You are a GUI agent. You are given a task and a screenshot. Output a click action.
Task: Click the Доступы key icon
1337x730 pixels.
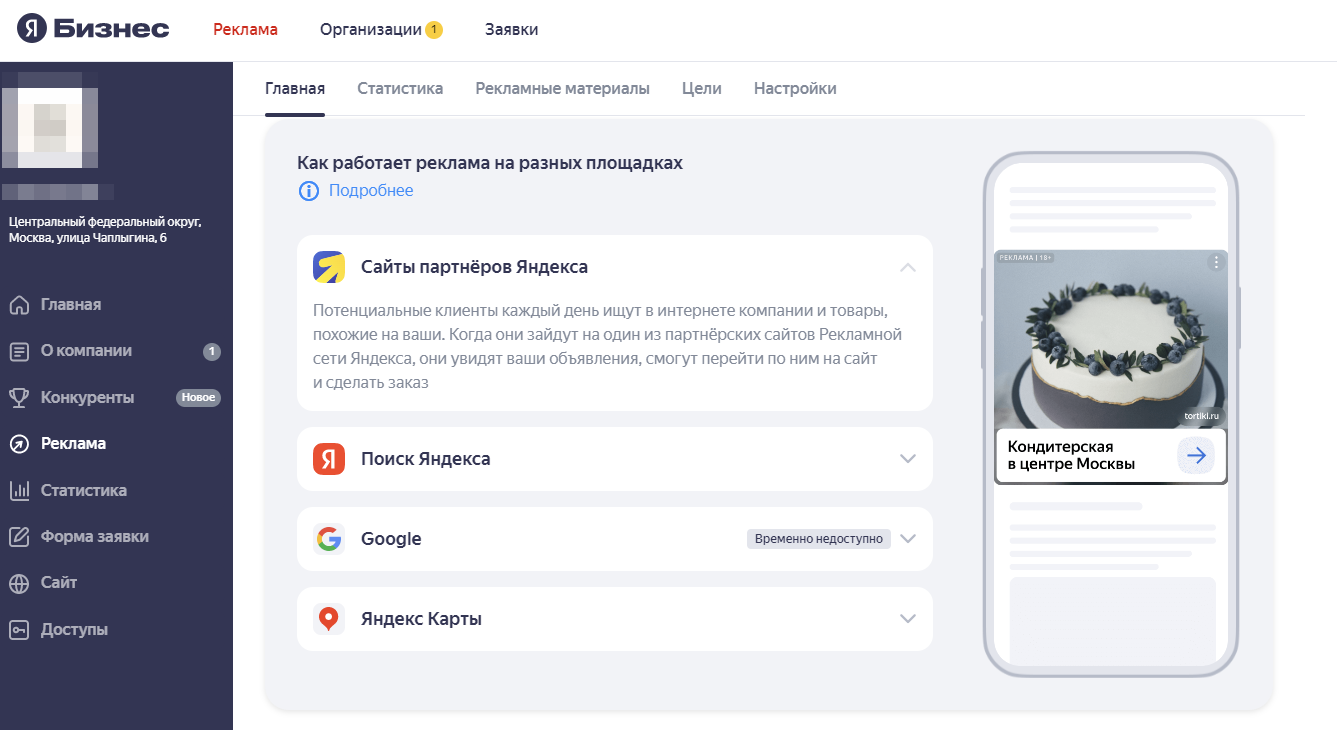(19, 630)
